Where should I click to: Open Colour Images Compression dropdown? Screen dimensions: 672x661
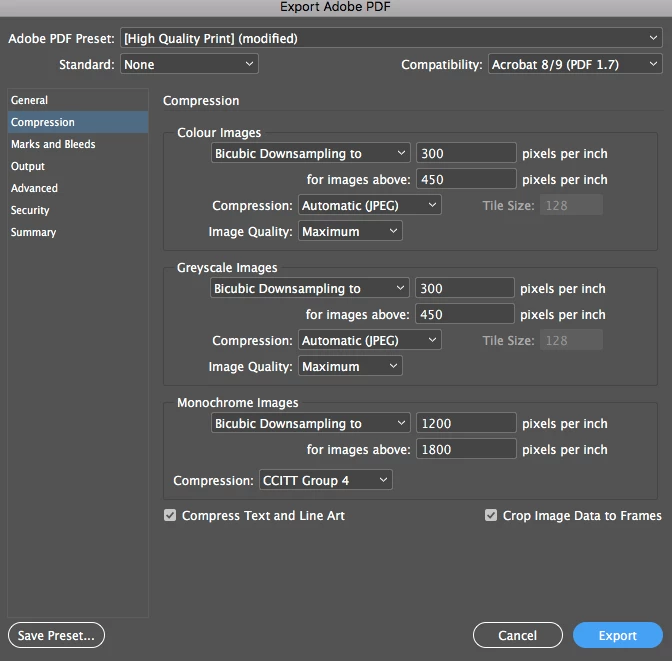(x=369, y=205)
